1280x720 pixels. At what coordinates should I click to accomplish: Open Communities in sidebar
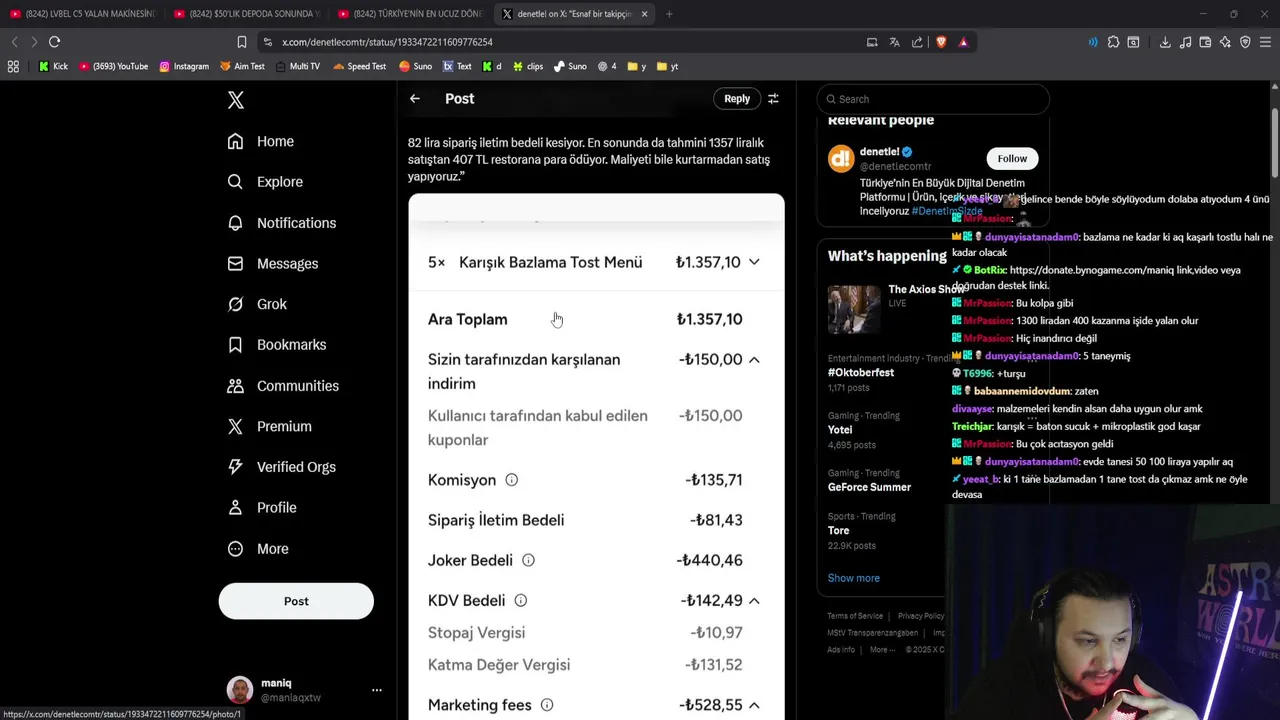tap(283, 386)
